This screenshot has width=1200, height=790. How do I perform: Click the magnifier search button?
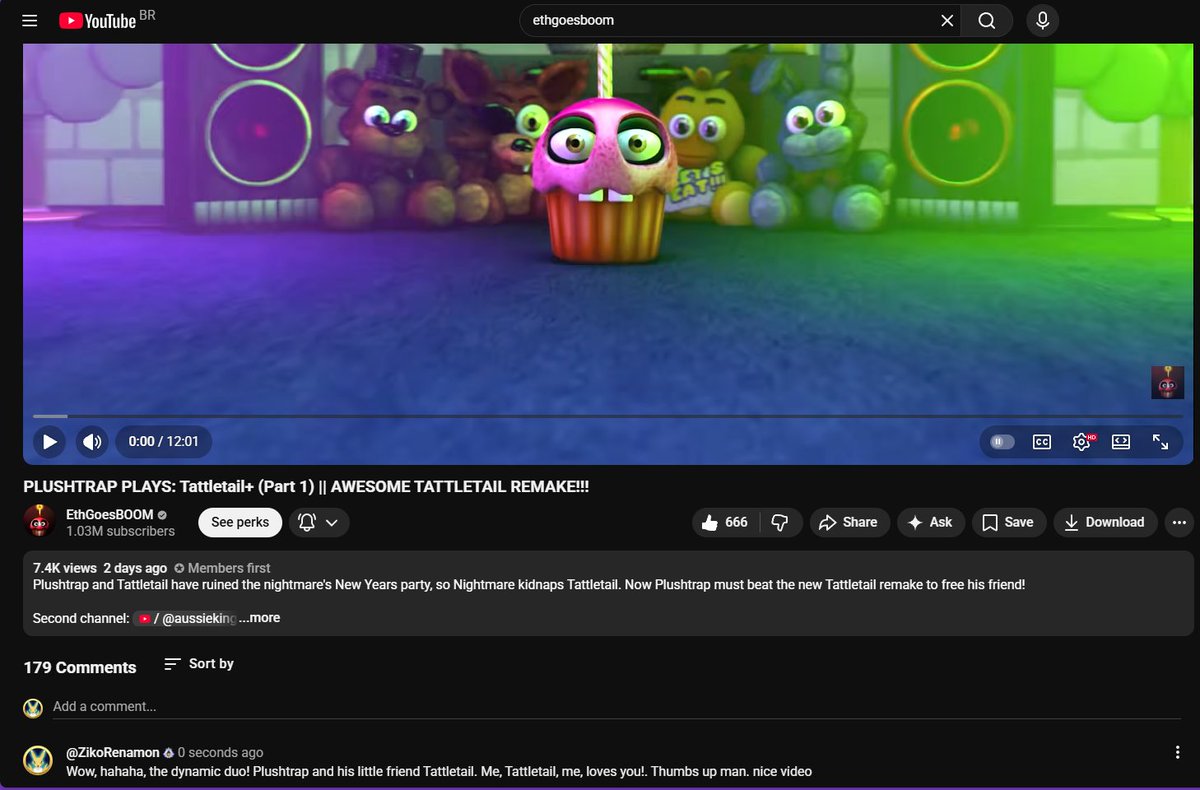[x=987, y=20]
